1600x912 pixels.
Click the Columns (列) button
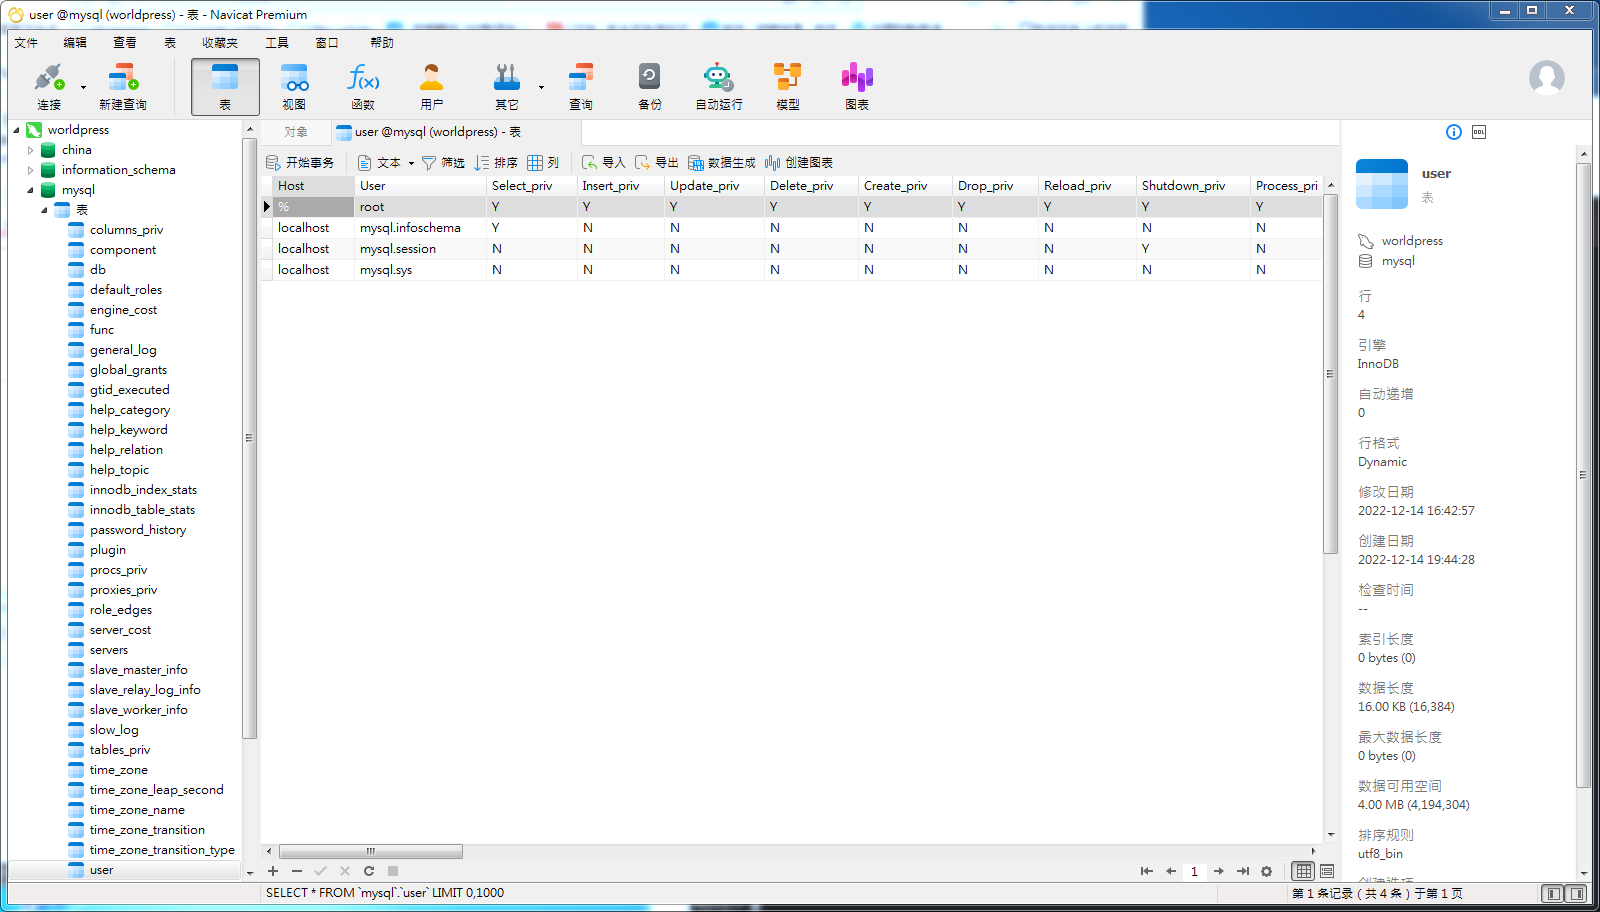click(x=543, y=163)
